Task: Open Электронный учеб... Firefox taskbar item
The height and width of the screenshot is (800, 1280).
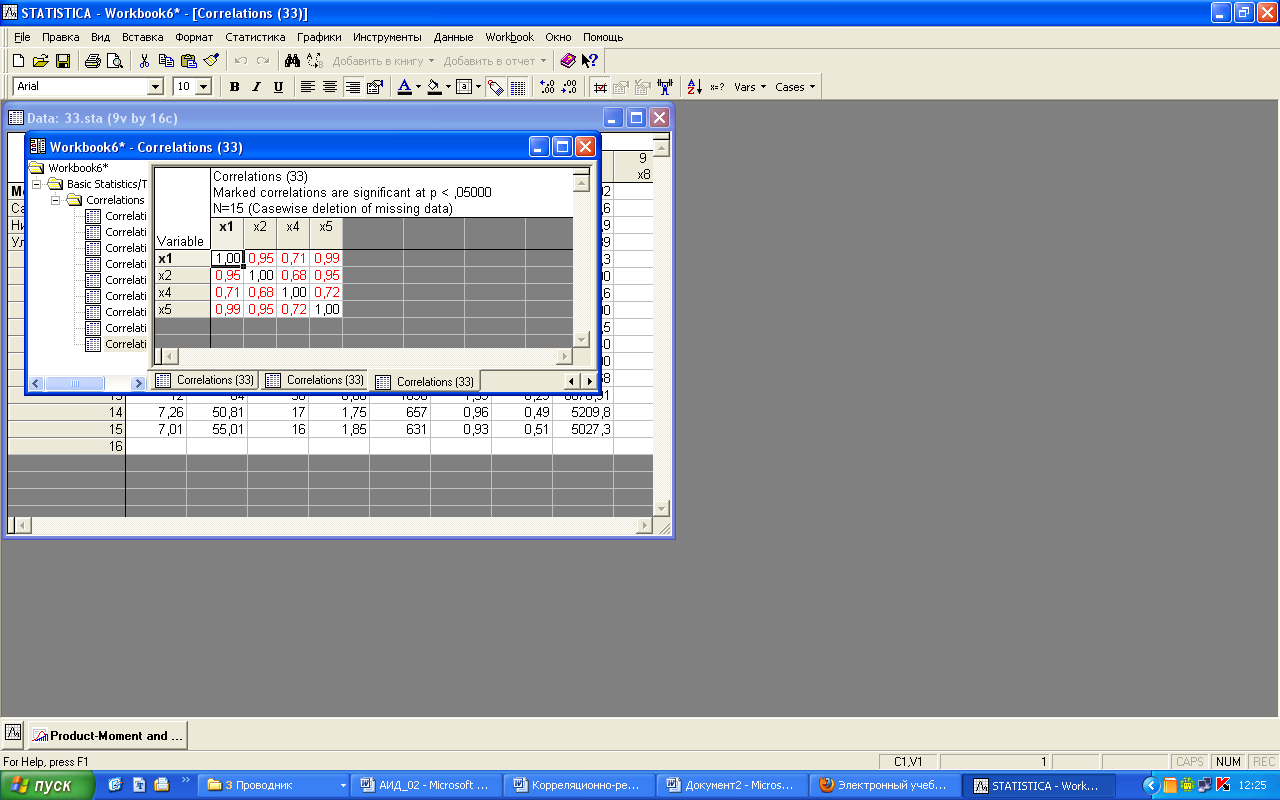Action: point(886,785)
